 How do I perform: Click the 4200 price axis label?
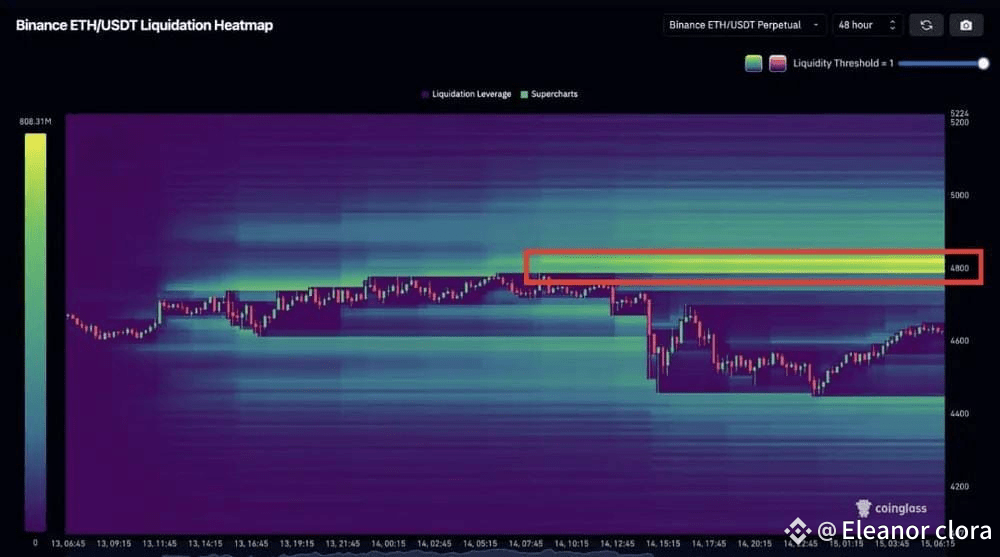[959, 486]
